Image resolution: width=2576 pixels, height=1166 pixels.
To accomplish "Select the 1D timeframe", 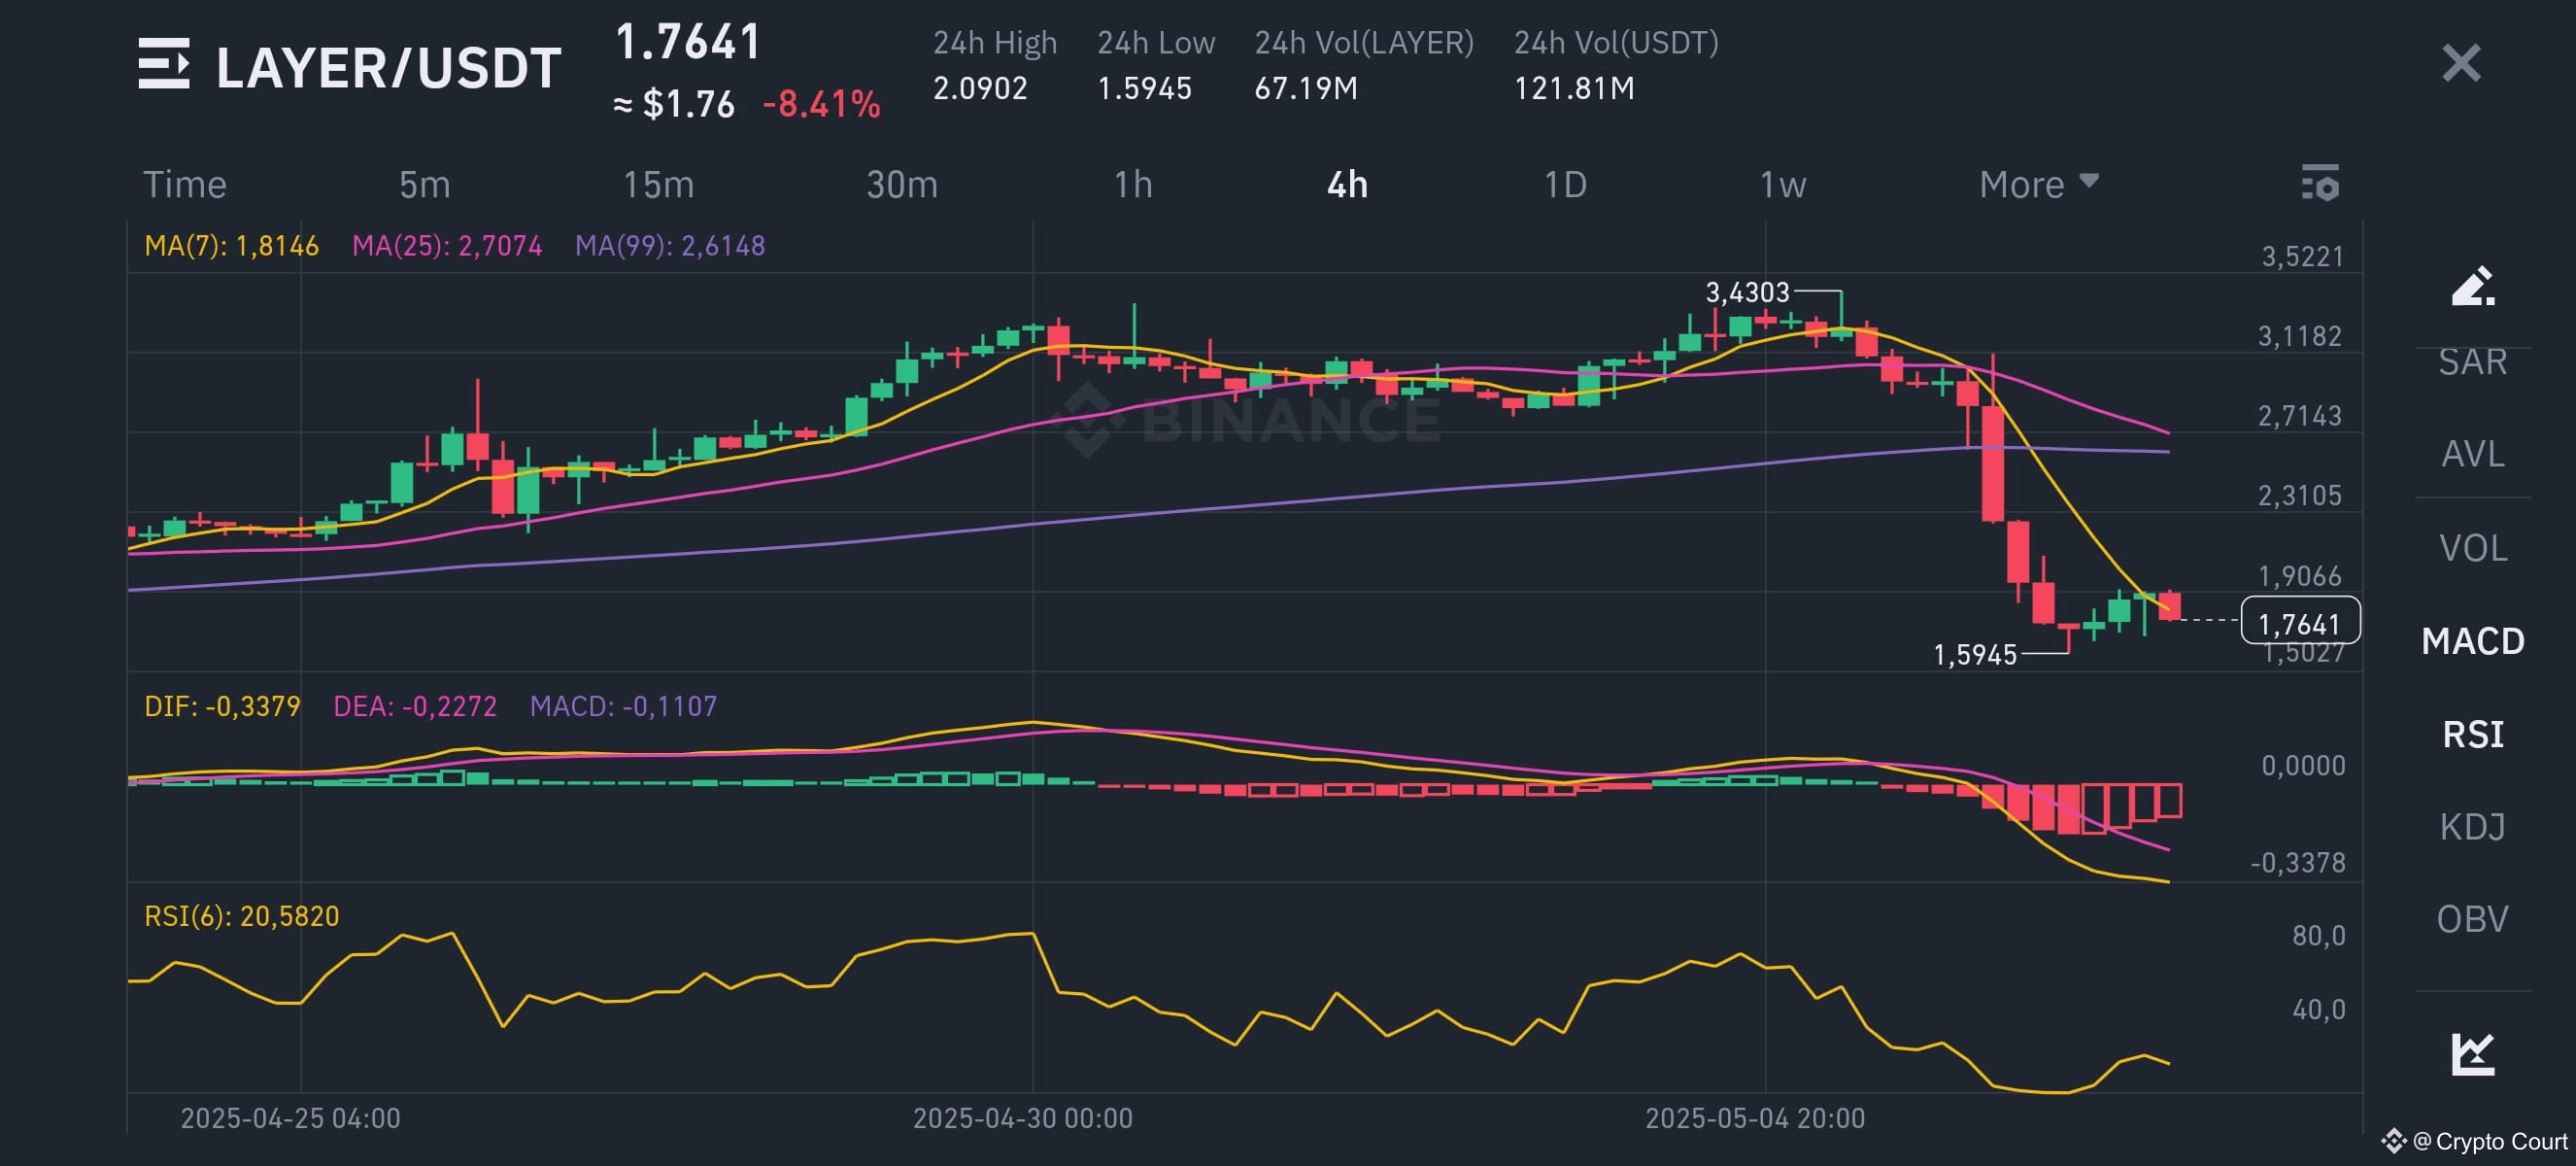I will click(1565, 185).
